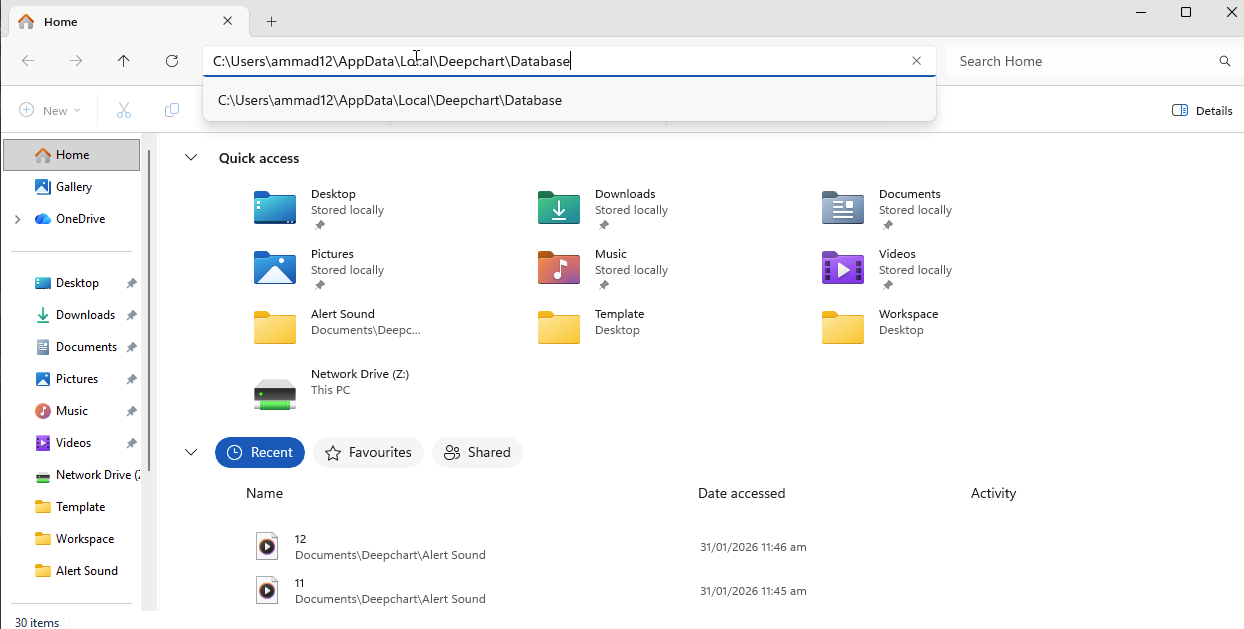The height and width of the screenshot is (629, 1244).
Task: Switch to the Favourites tab
Action: 368,452
